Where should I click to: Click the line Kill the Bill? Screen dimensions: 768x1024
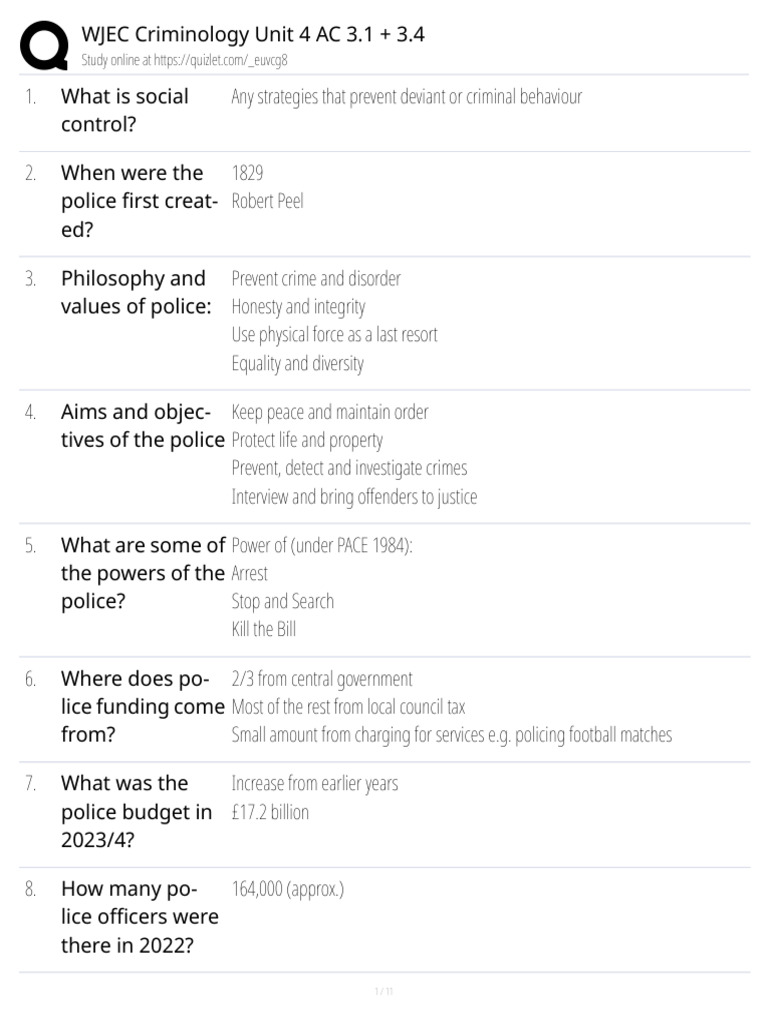[264, 629]
